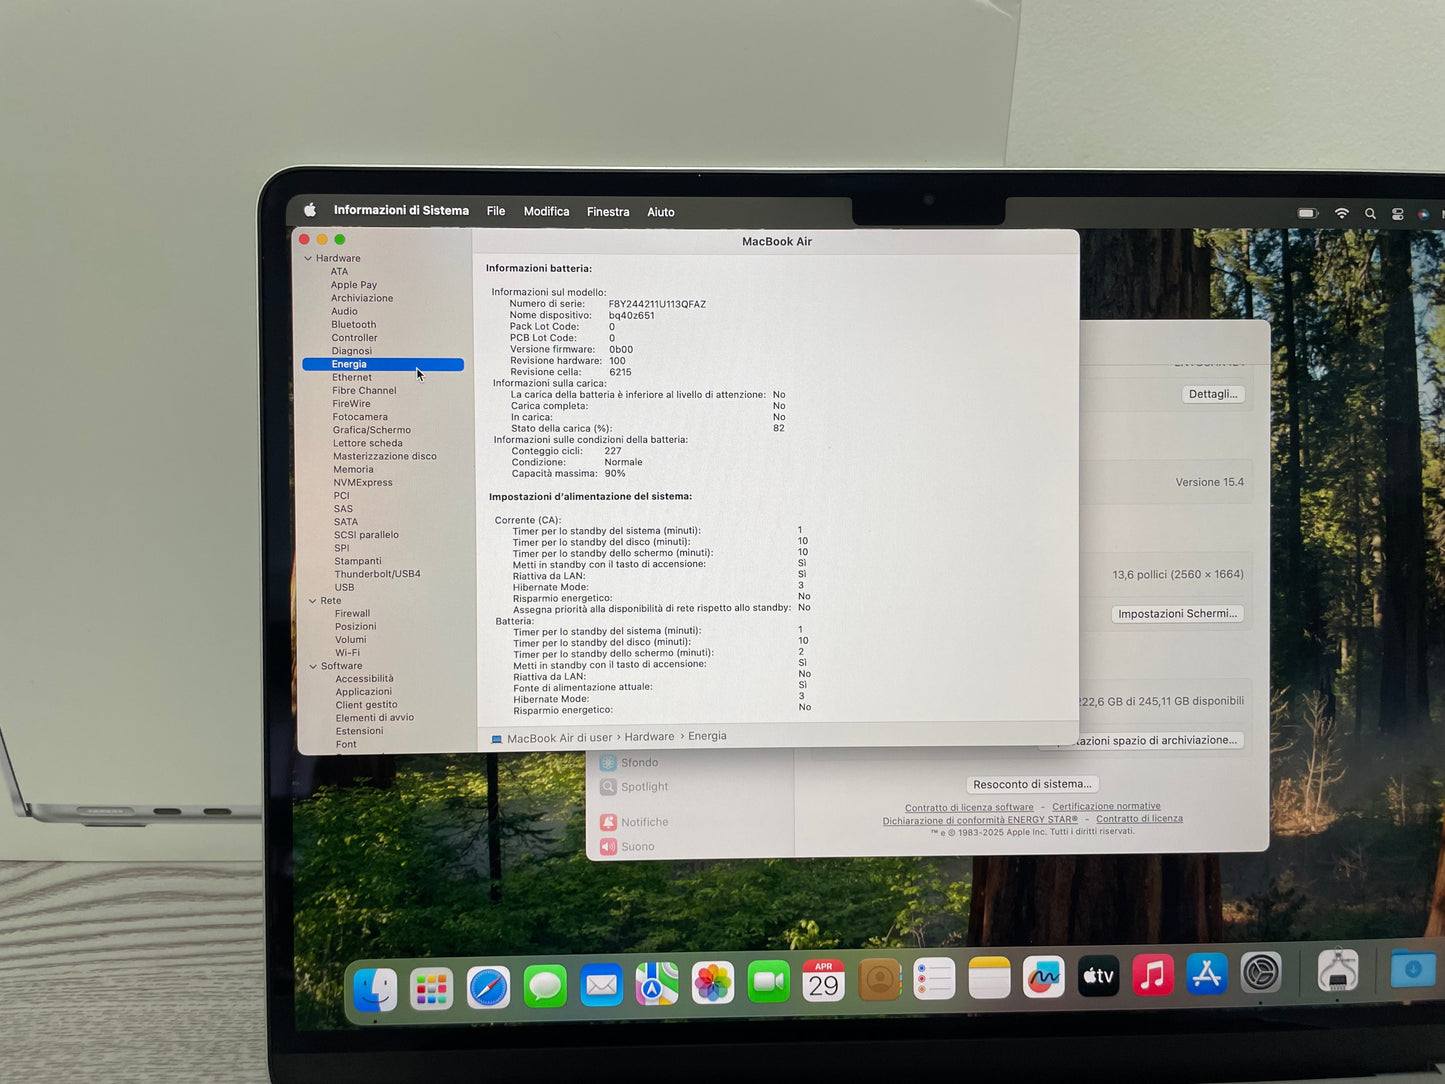Open Notes app in Dock
The image size is (1445, 1084).
tap(989, 979)
